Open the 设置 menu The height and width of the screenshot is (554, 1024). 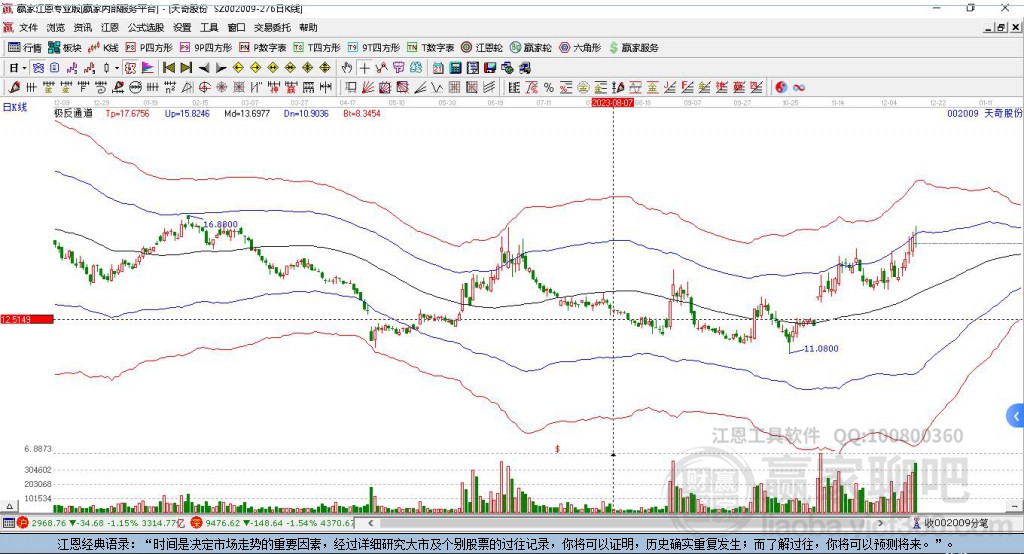182,27
